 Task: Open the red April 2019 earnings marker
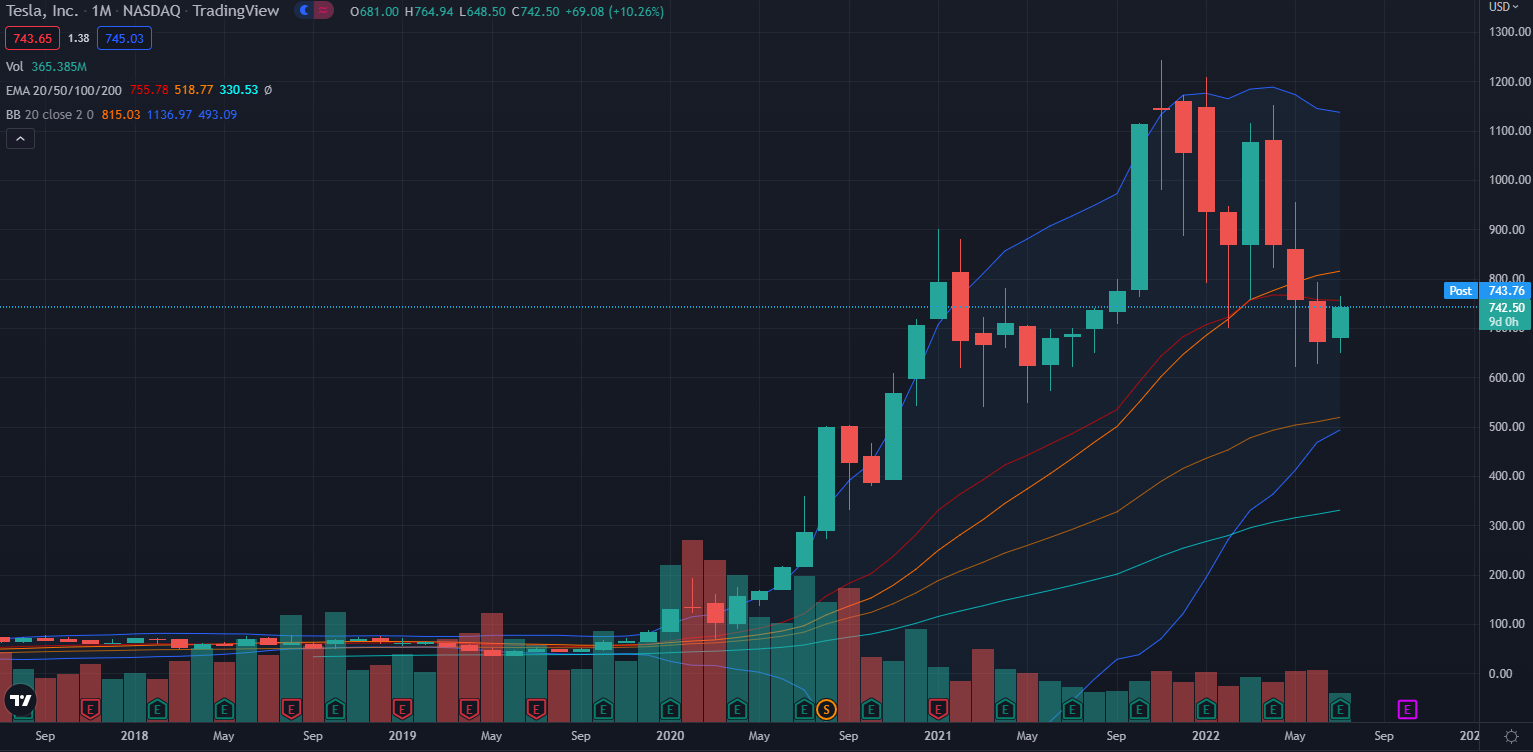point(469,710)
